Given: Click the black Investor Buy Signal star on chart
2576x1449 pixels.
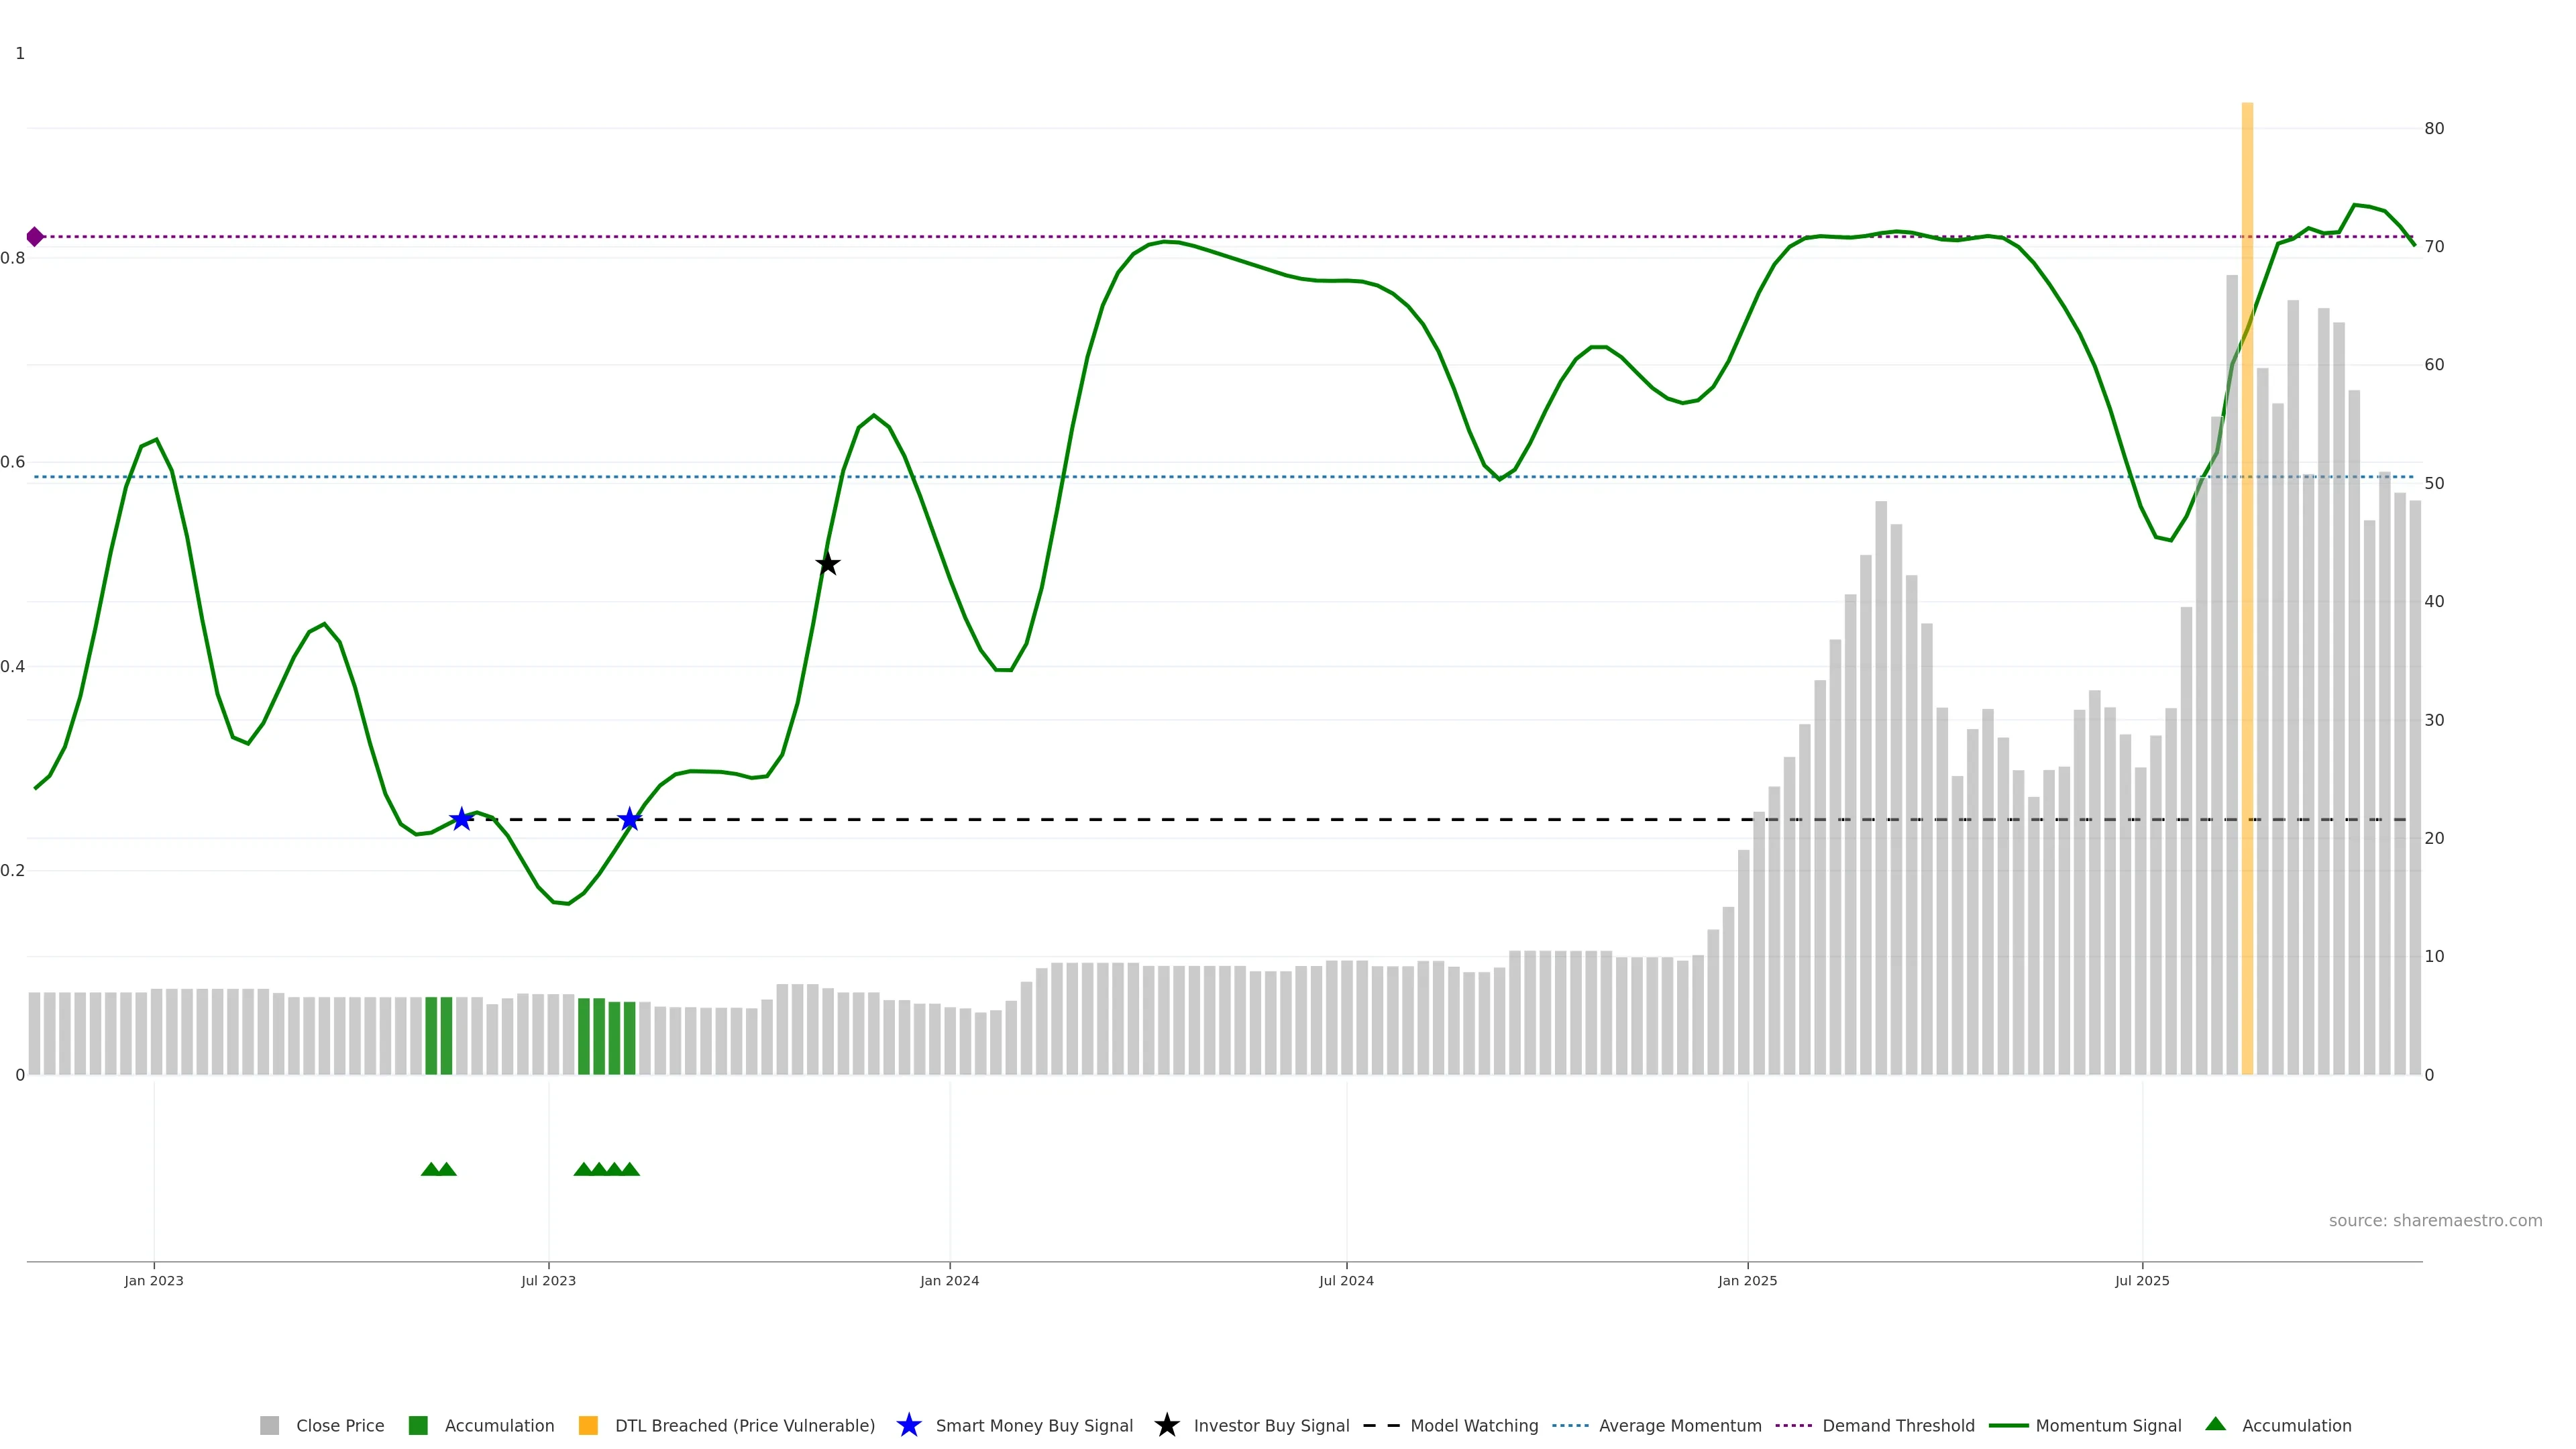Looking at the screenshot, I should pyautogui.click(x=827, y=564).
